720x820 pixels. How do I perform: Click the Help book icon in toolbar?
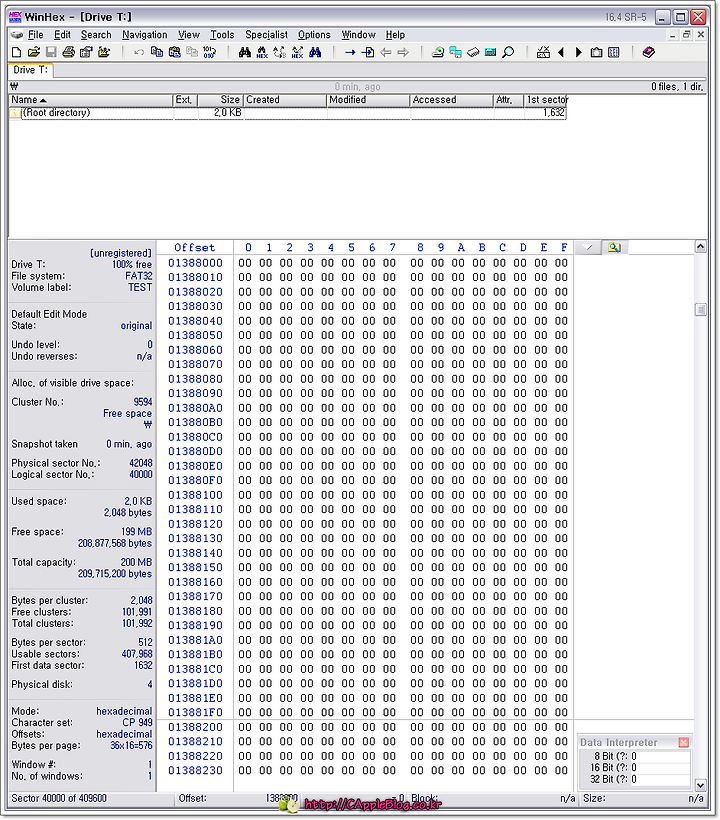point(649,52)
